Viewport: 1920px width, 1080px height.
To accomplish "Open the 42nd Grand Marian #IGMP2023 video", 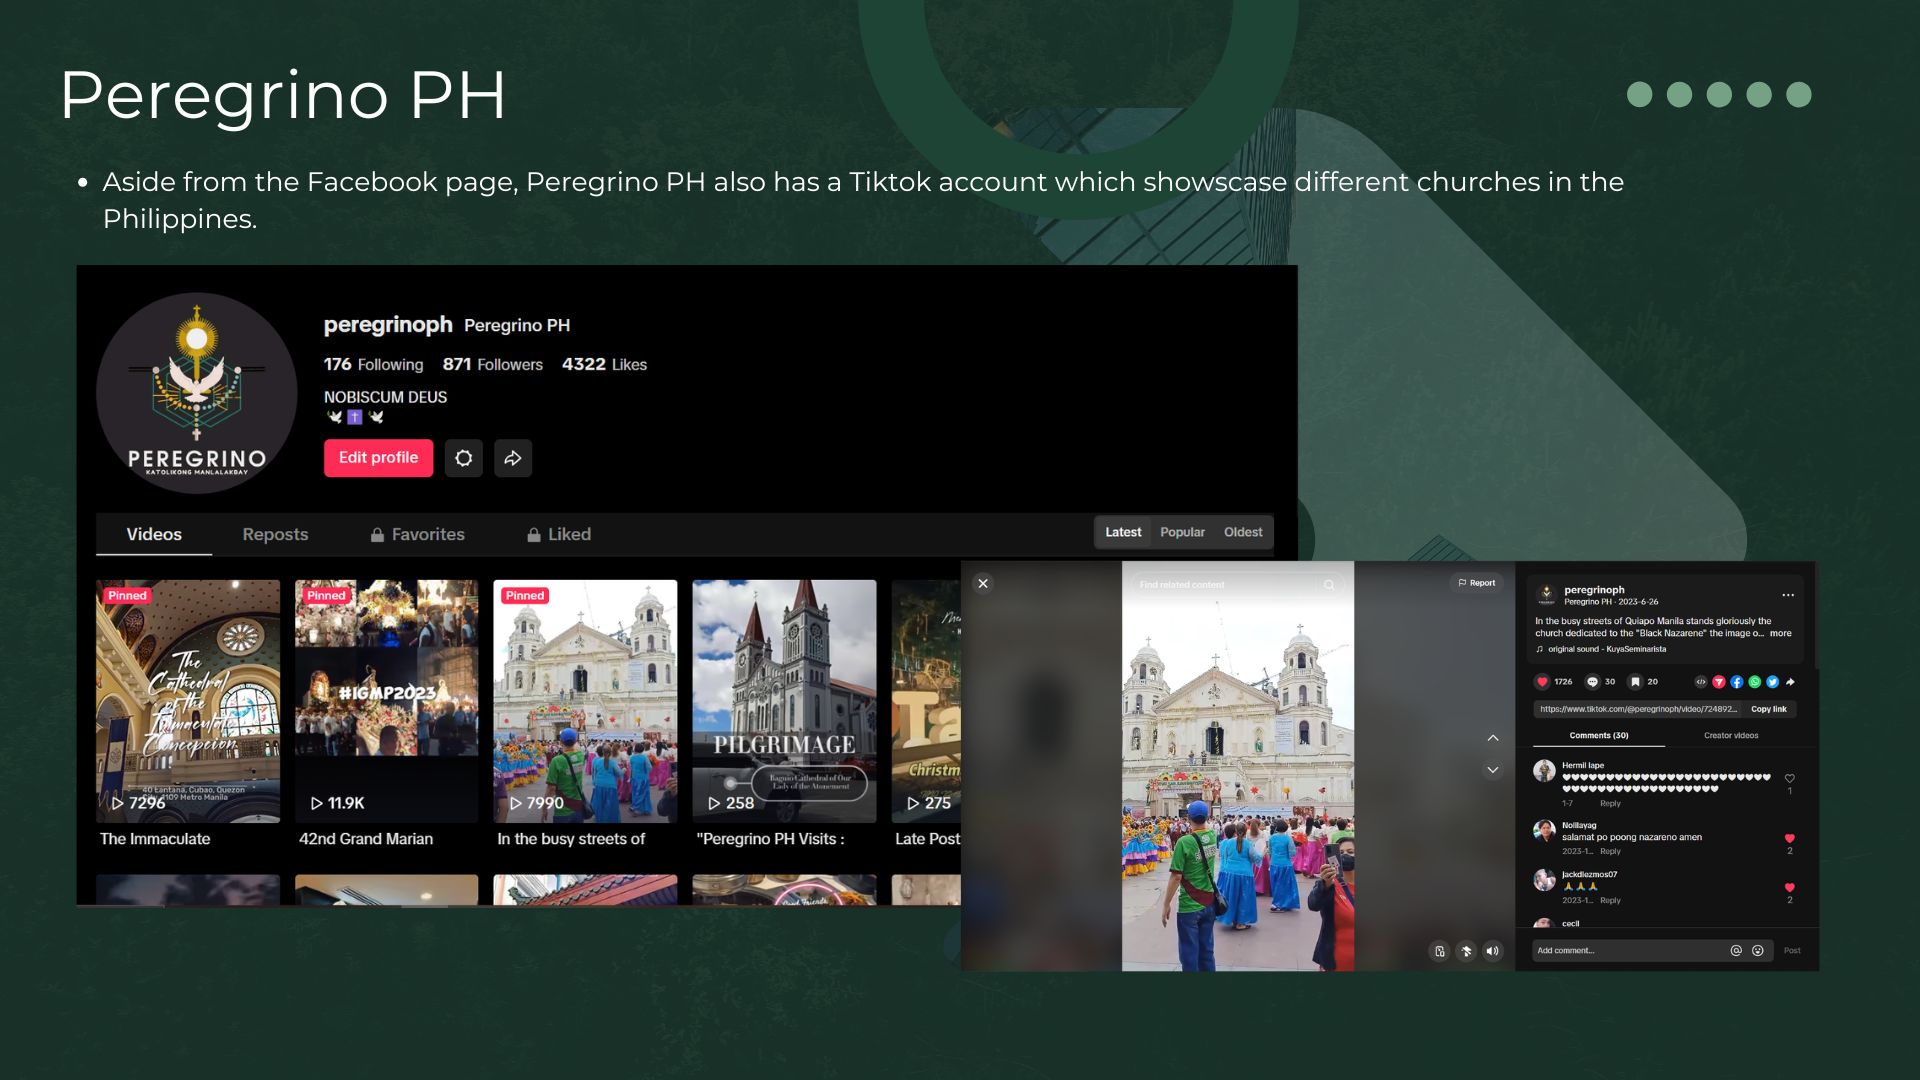I will coord(386,701).
